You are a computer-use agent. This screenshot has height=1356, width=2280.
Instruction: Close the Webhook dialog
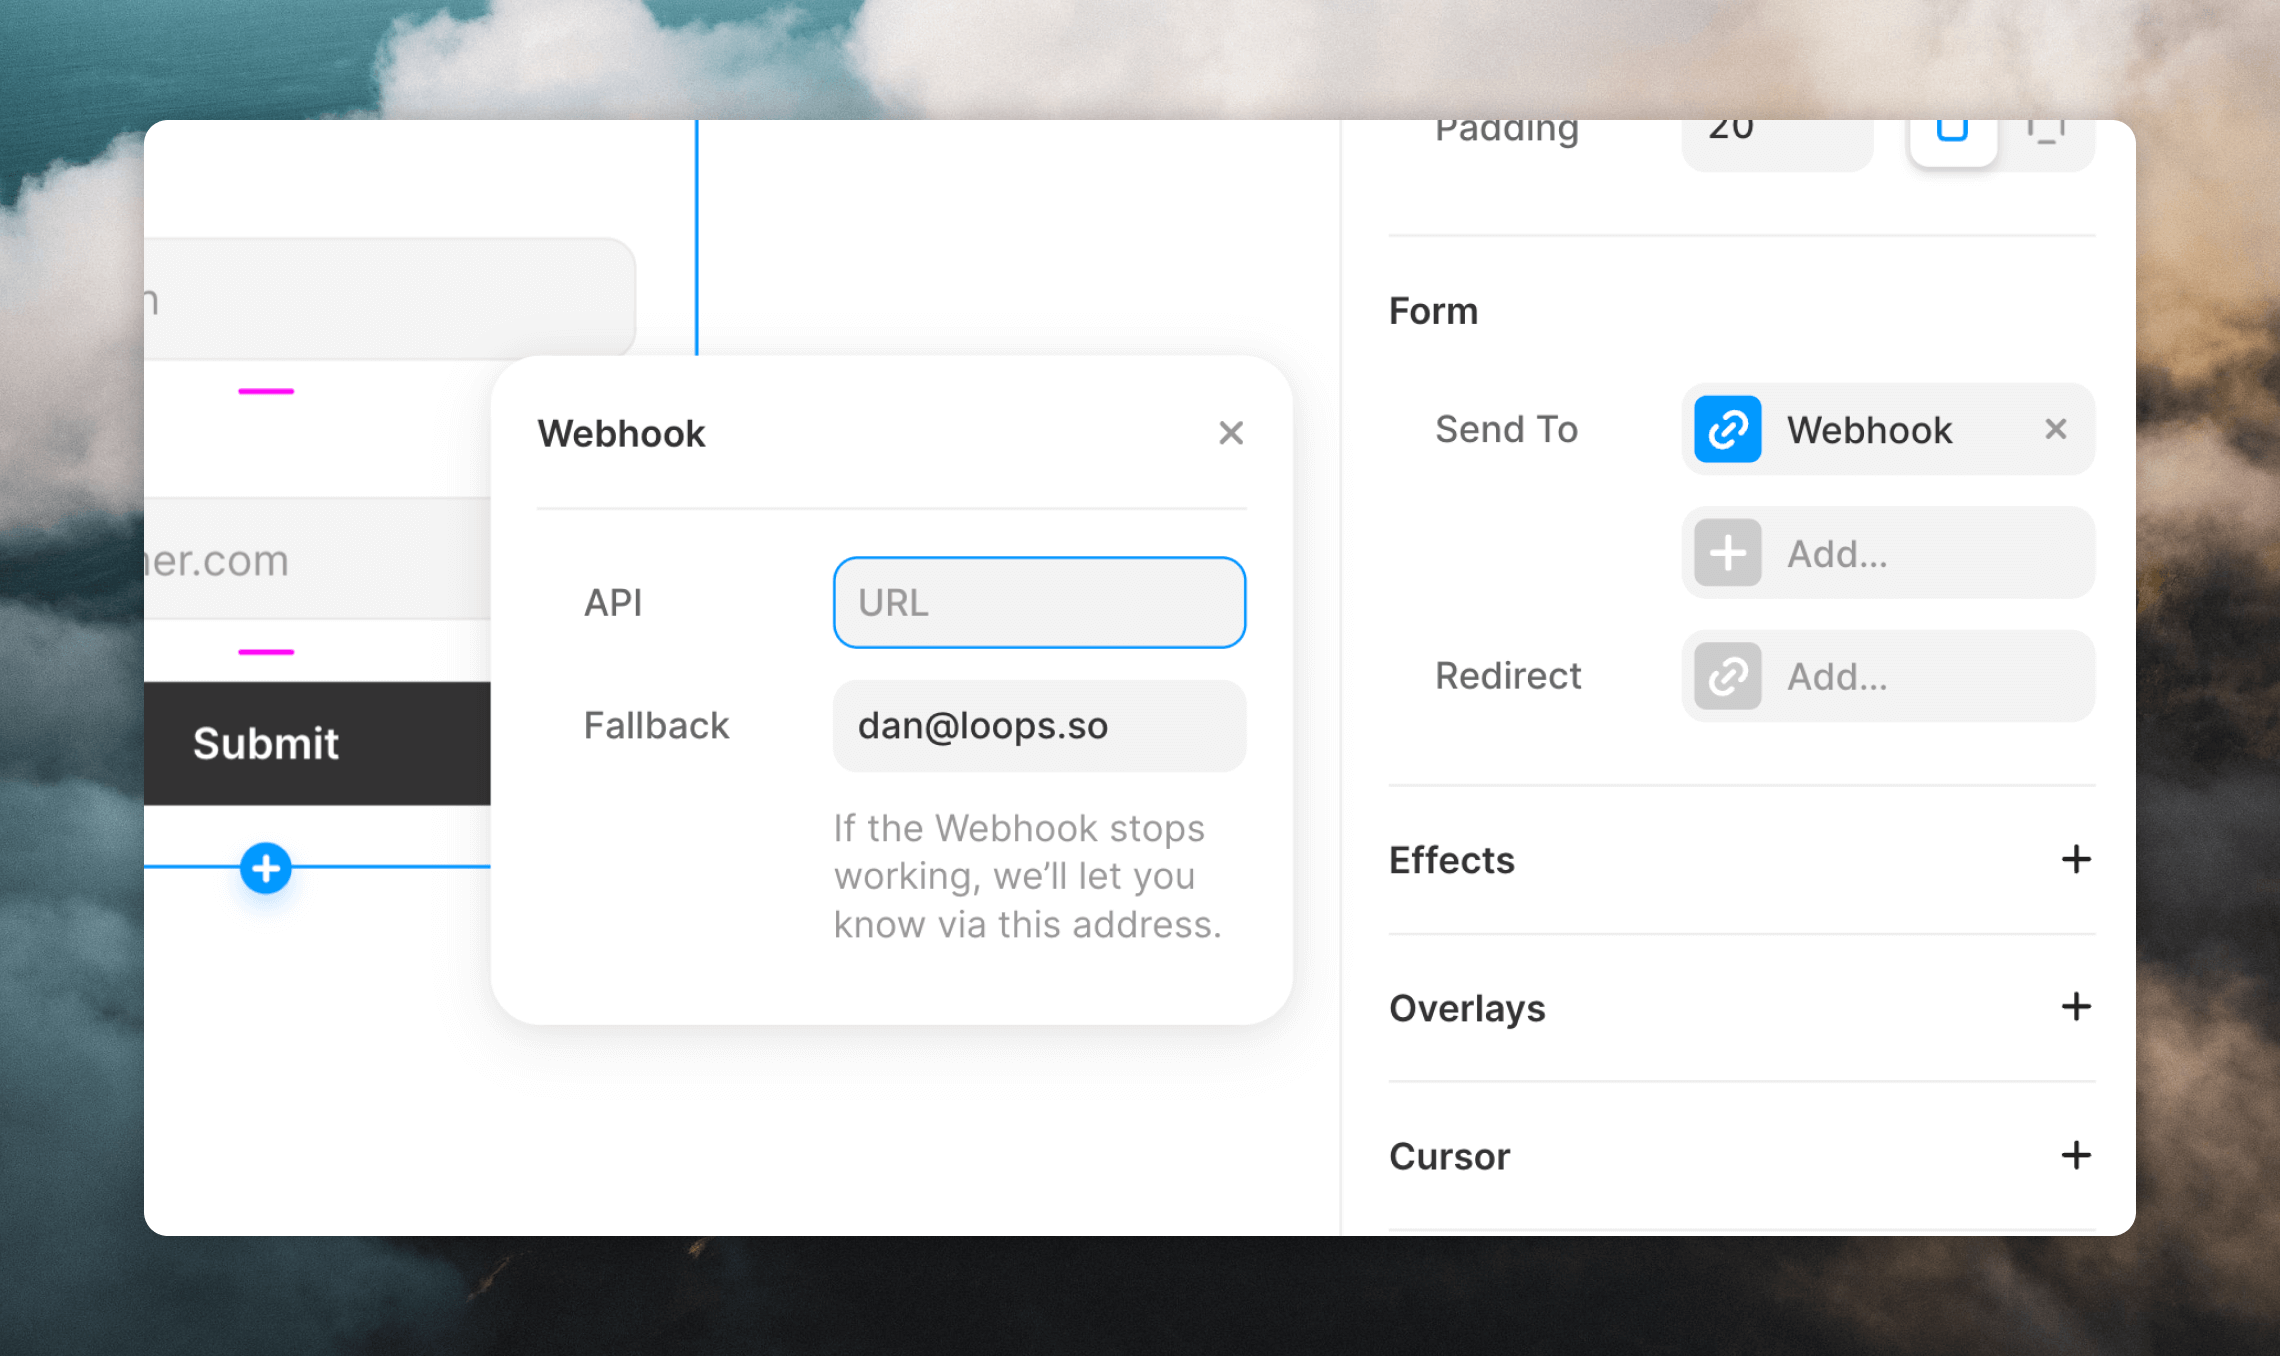pos(1230,433)
